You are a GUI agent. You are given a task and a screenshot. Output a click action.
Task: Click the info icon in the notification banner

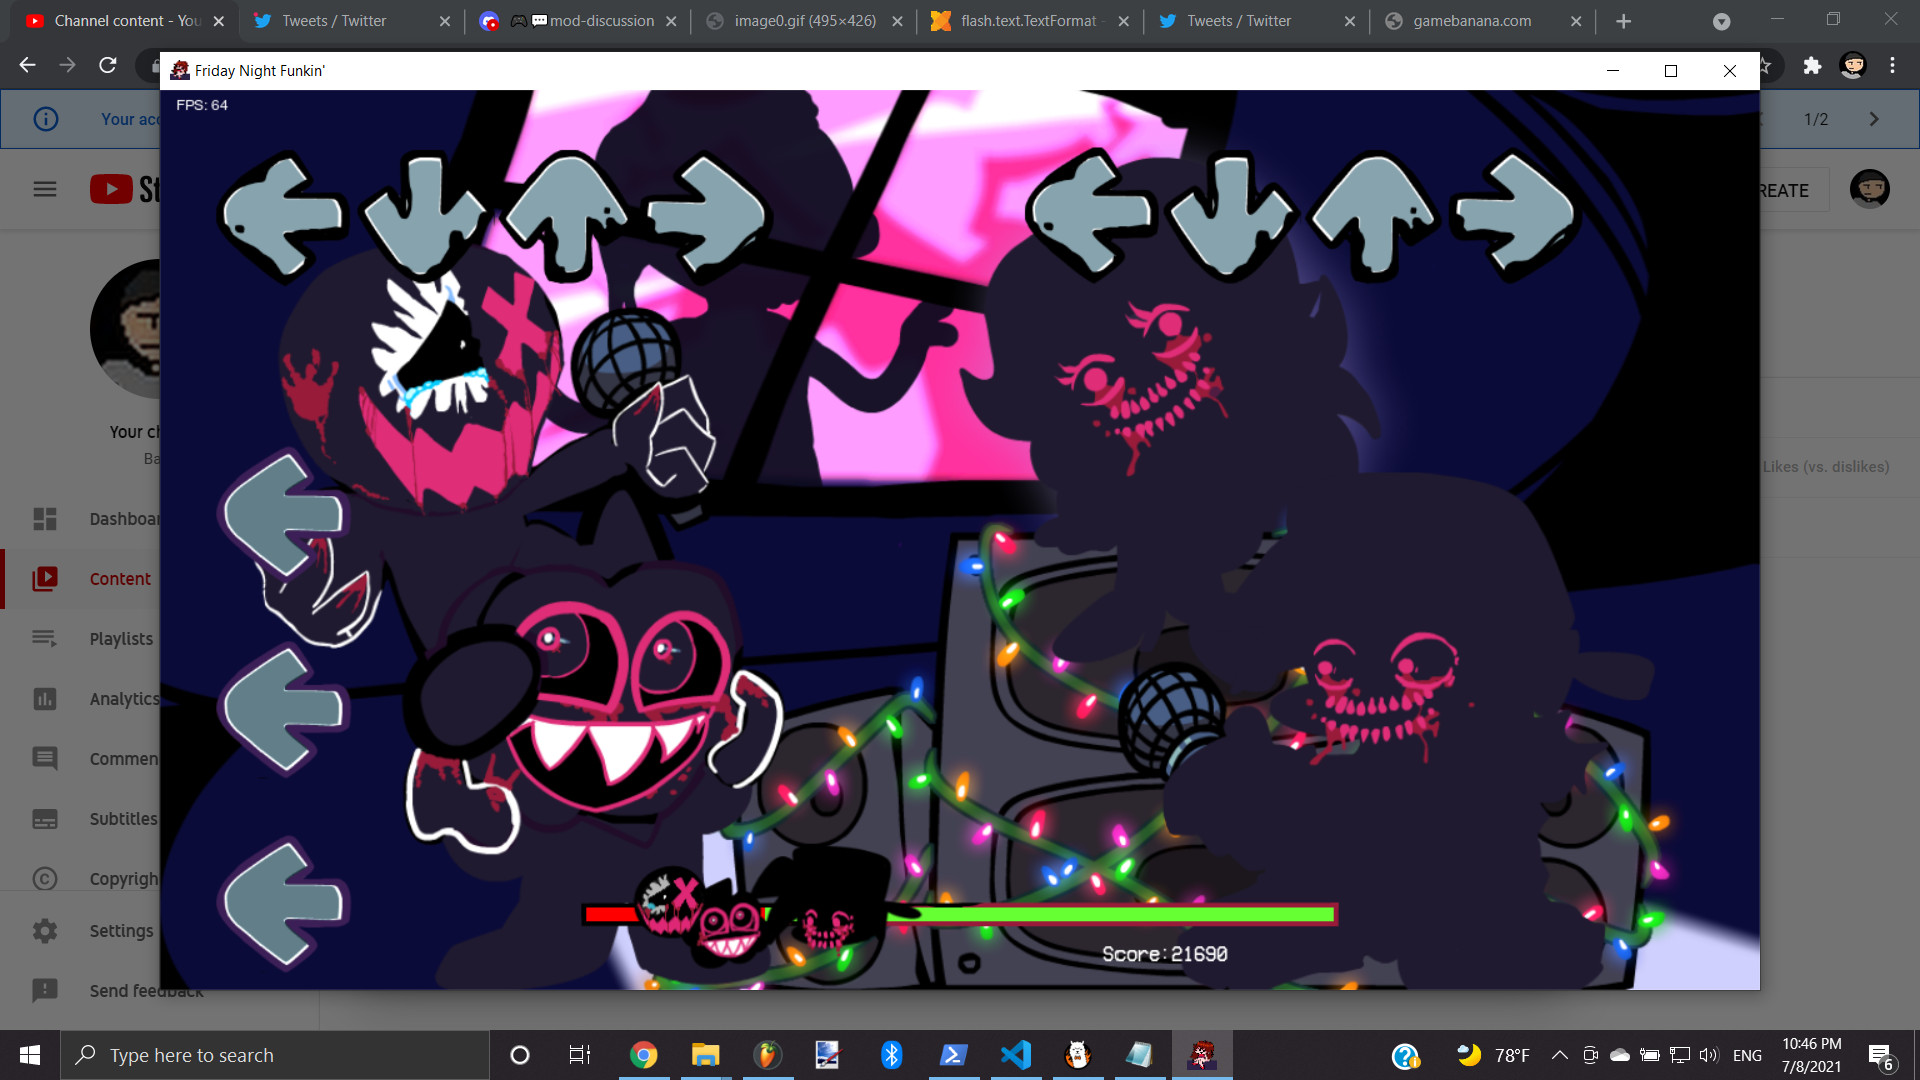[46, 119]
